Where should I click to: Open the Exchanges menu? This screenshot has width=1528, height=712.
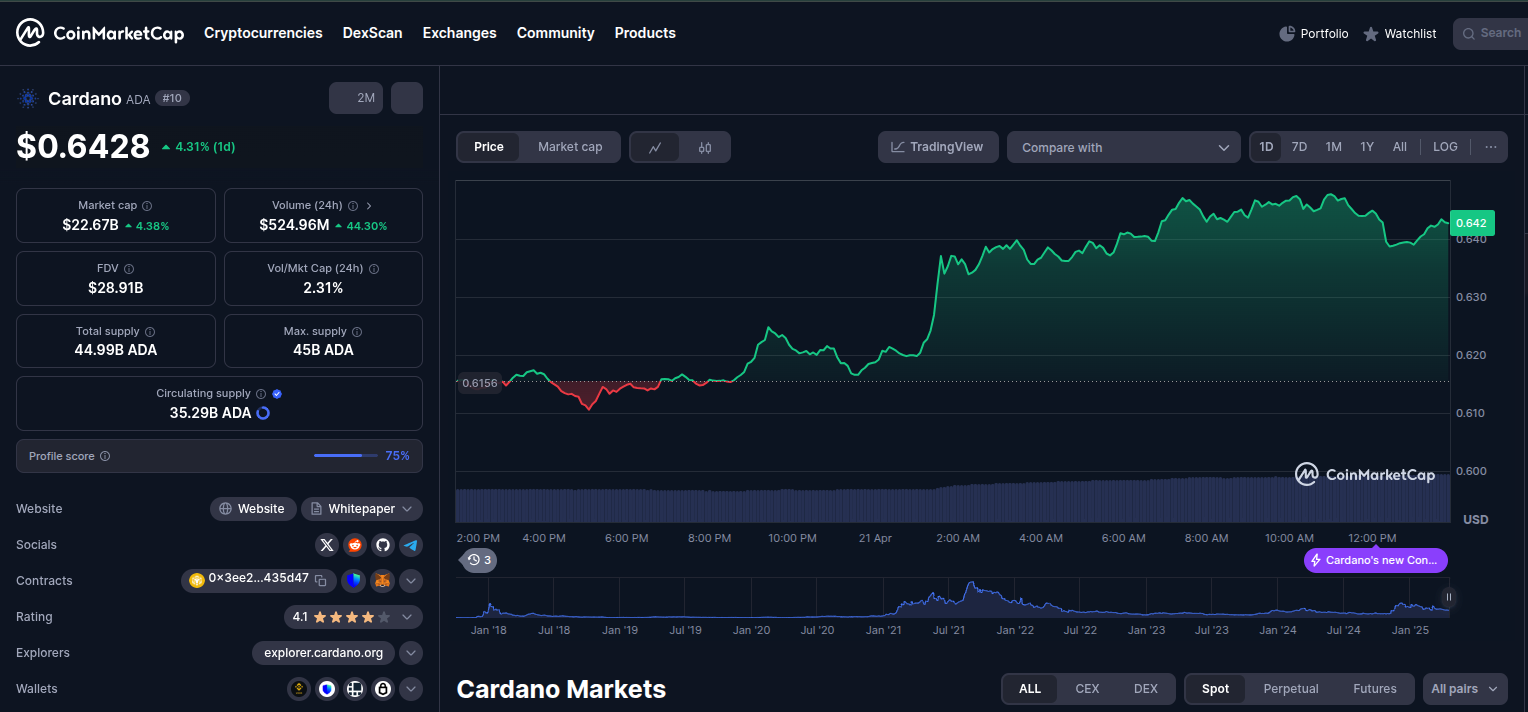459,33
